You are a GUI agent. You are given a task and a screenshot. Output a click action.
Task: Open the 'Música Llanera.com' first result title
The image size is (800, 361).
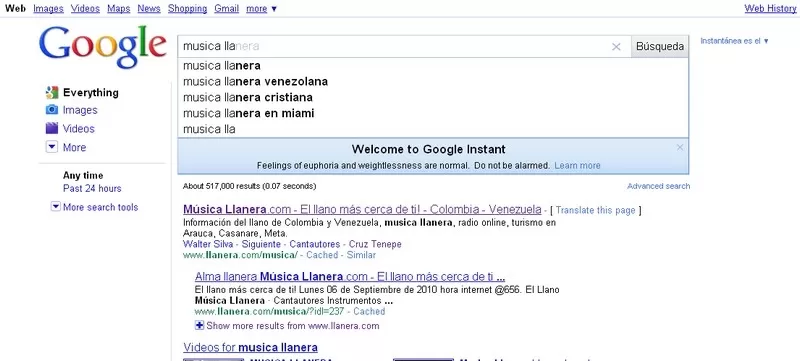tap(362, 210)
